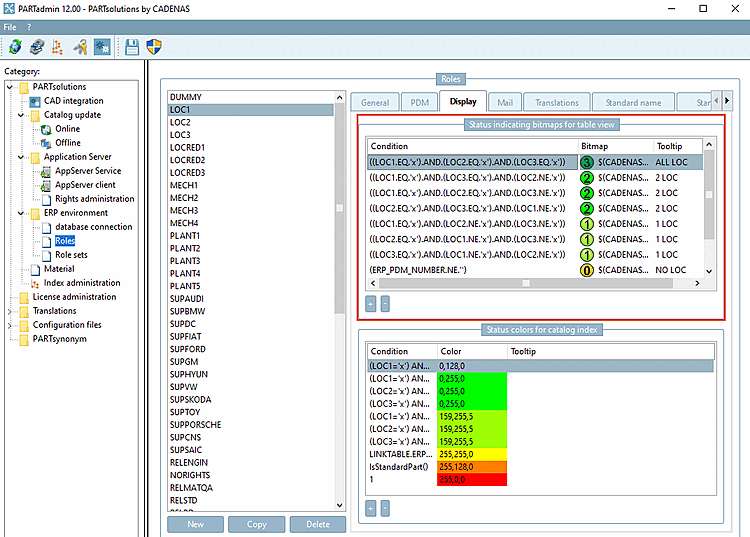Select the SUPTOY role in list
The image size is (750, 537).
tap(186, 412)
